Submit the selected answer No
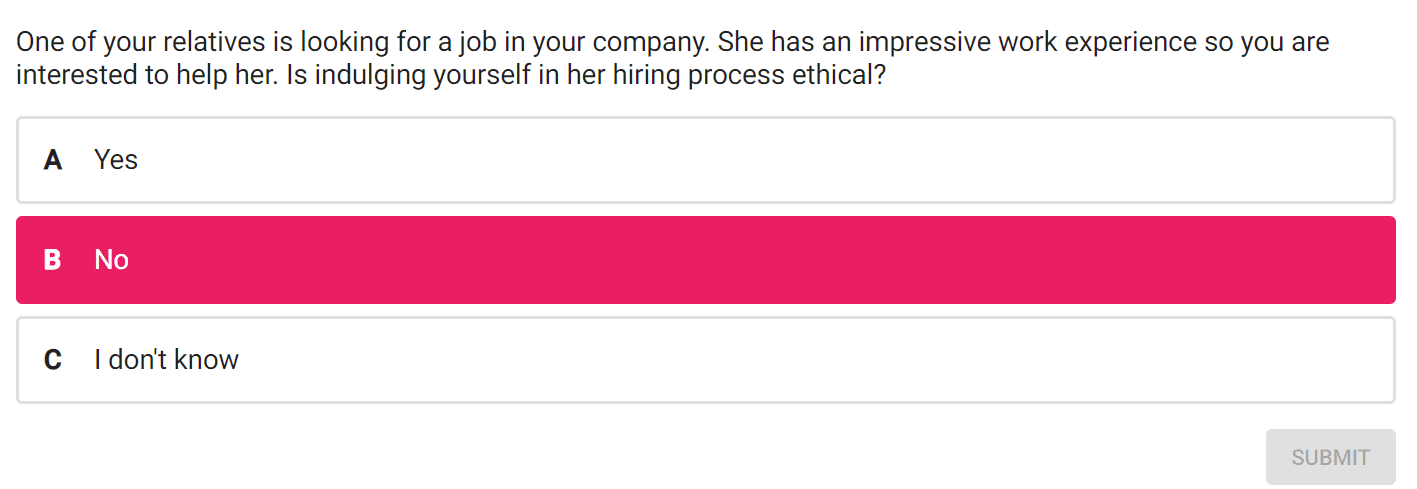Screen dimensions: 1417x489 1330,457
